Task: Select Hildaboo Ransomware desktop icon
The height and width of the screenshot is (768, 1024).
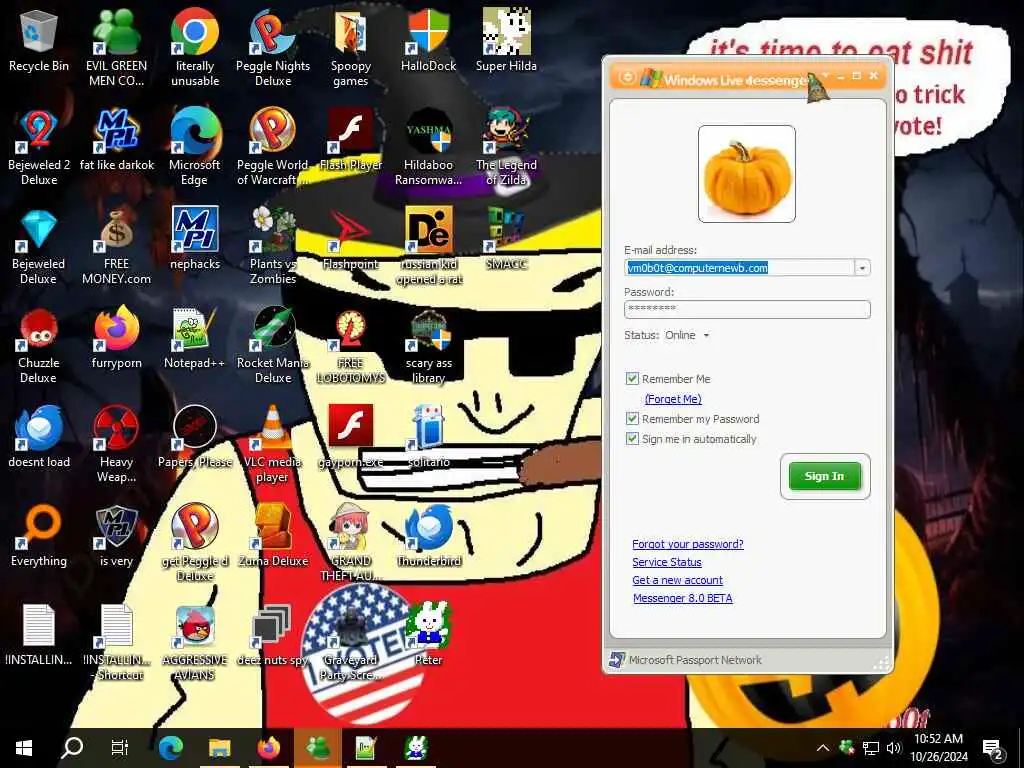Action: pyautogui.click(x=428, y=148)
